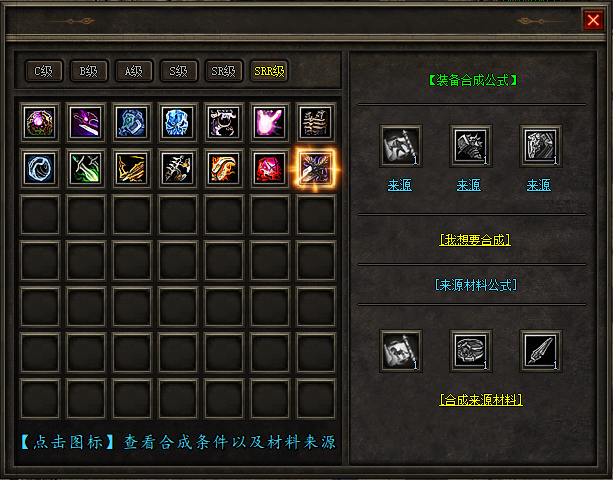Click the 合成来源材料 link
The width and height of the screenshot is (613, 480).
(x=481, y=400)
